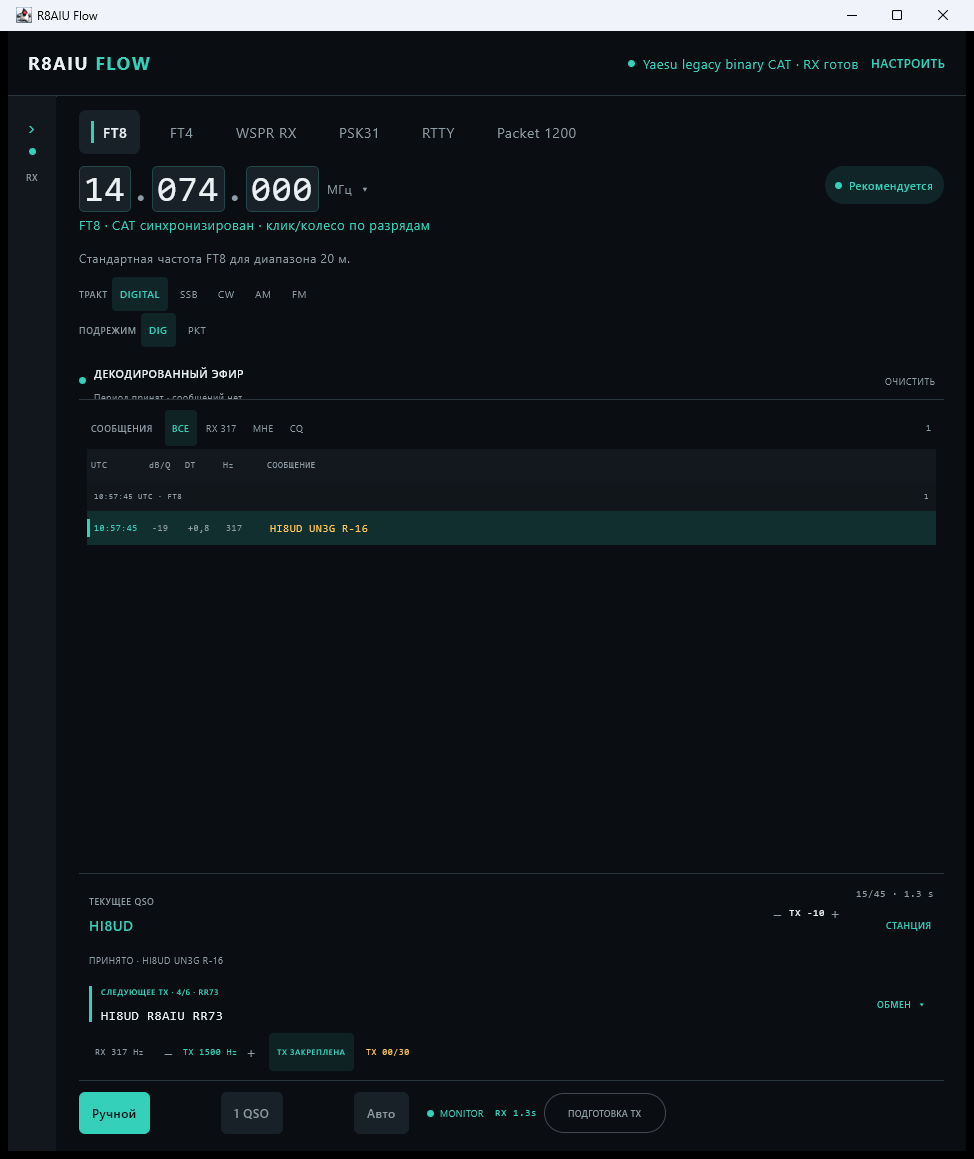This screenshot has width=974, height=1159.
Task: Click the RX 317 Hz indicator
Action: point(119,1052)
